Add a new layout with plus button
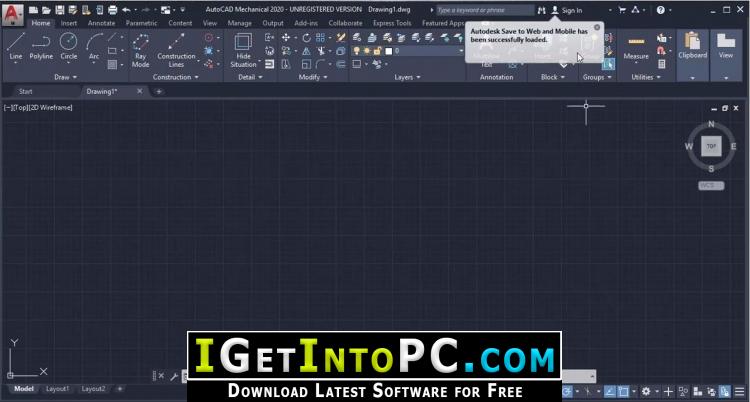Screen dimensions: 750x402 coord(120,389)
